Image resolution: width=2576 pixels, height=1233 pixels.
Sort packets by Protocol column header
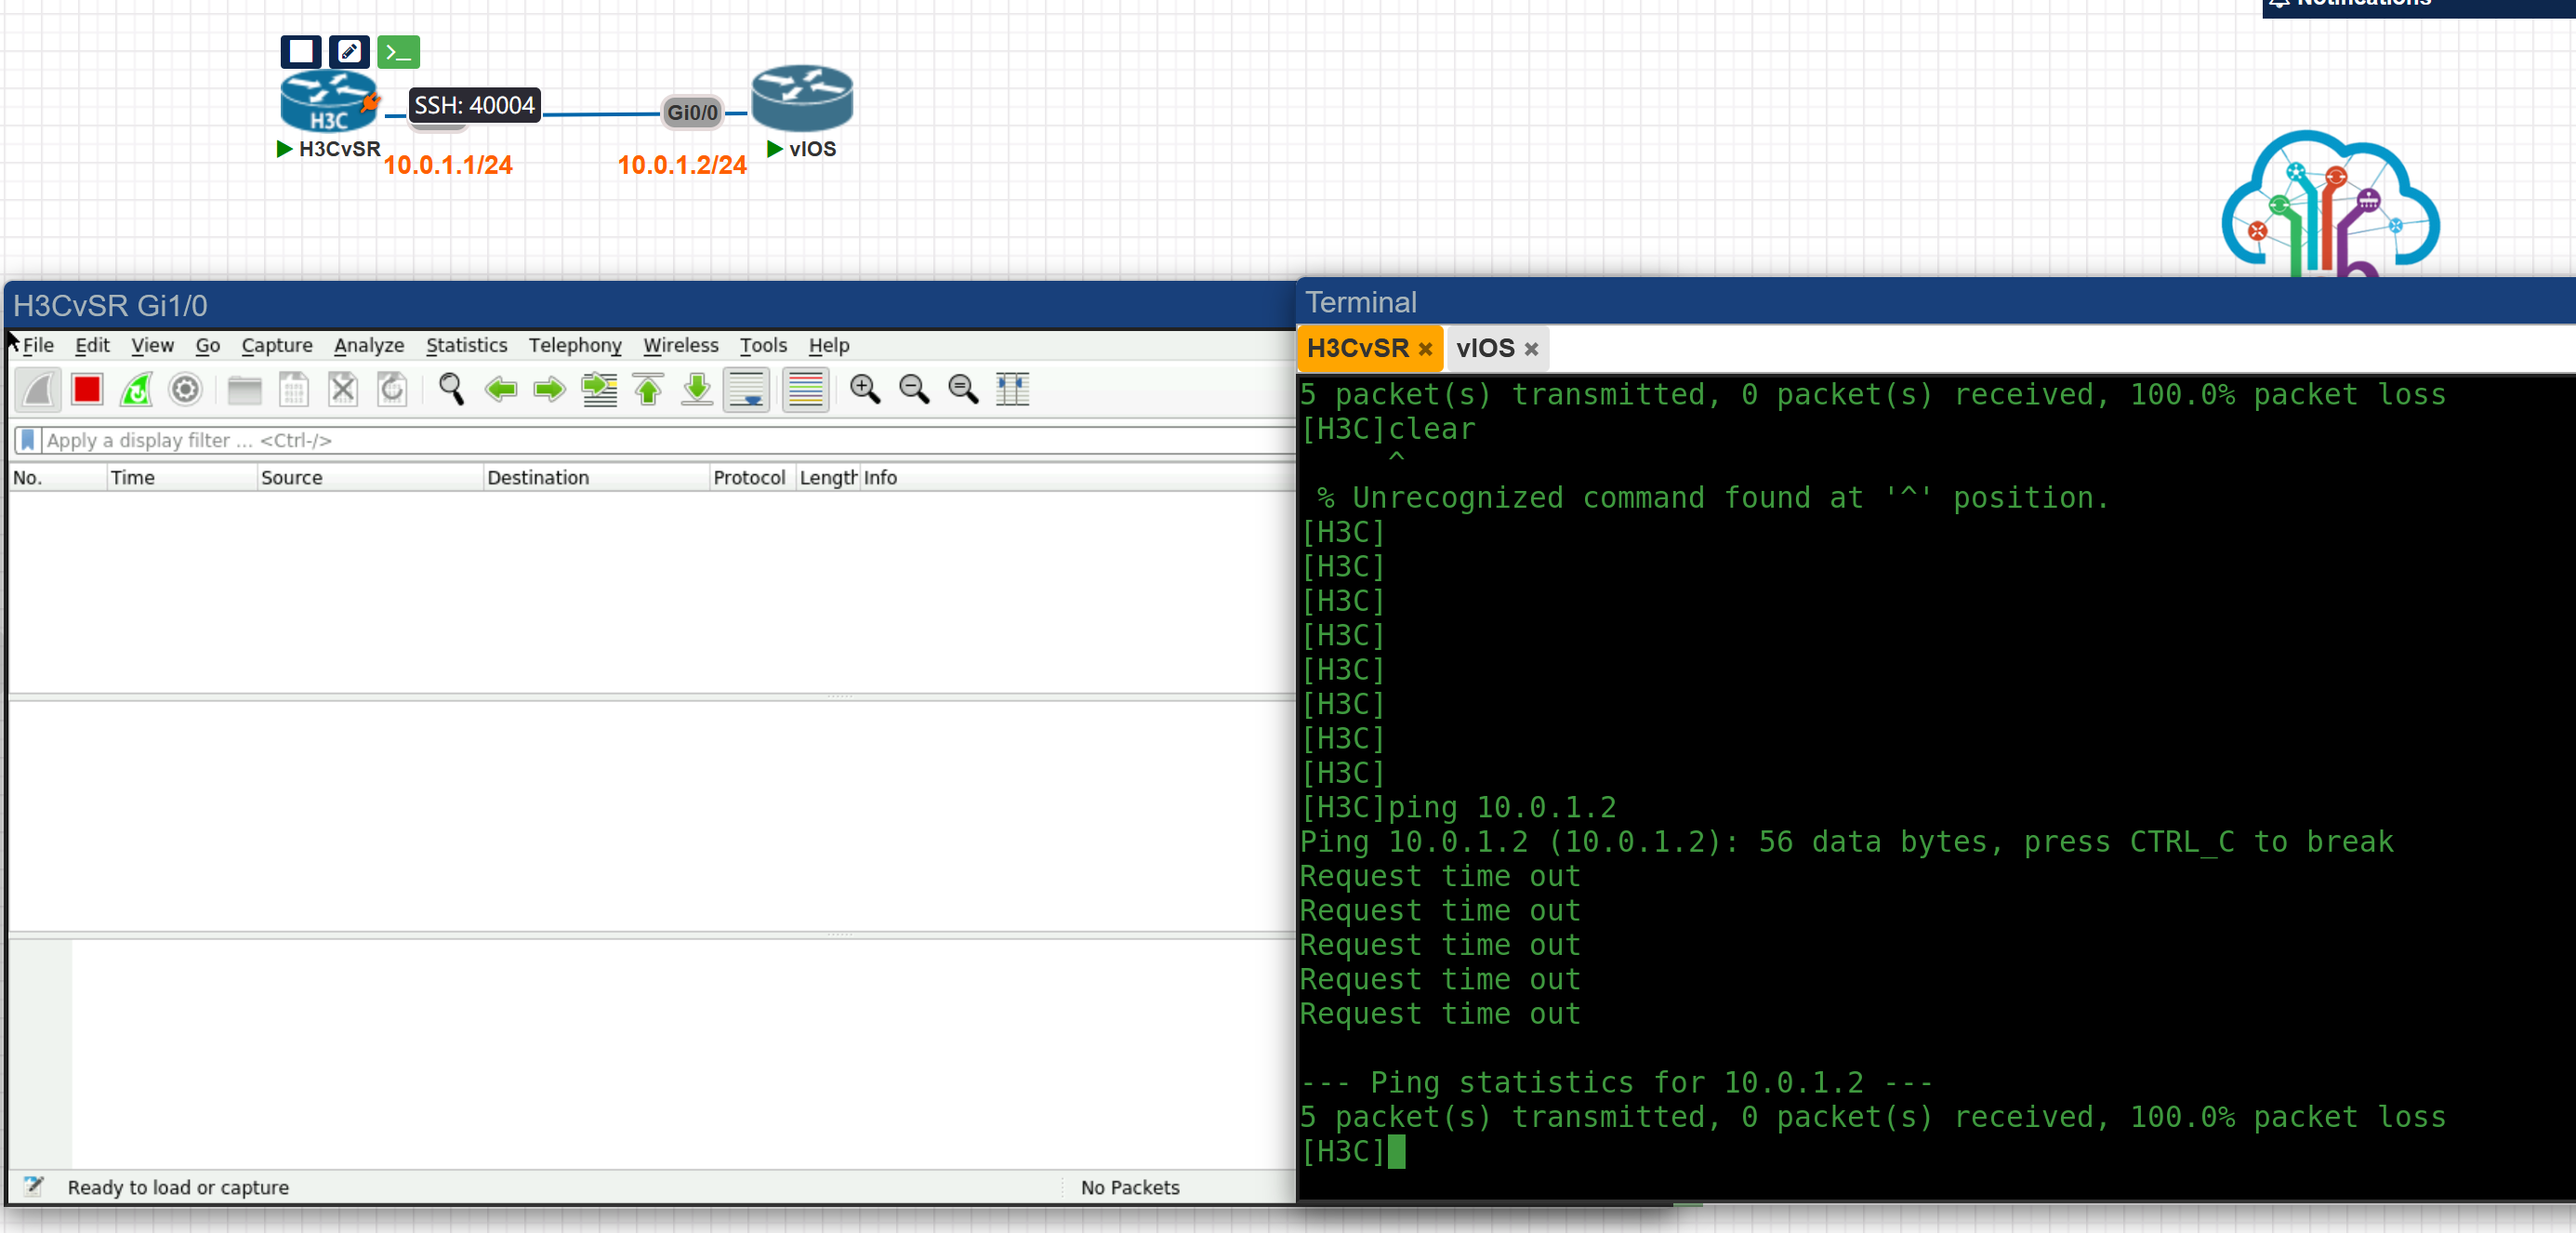(x=748, y=477)
